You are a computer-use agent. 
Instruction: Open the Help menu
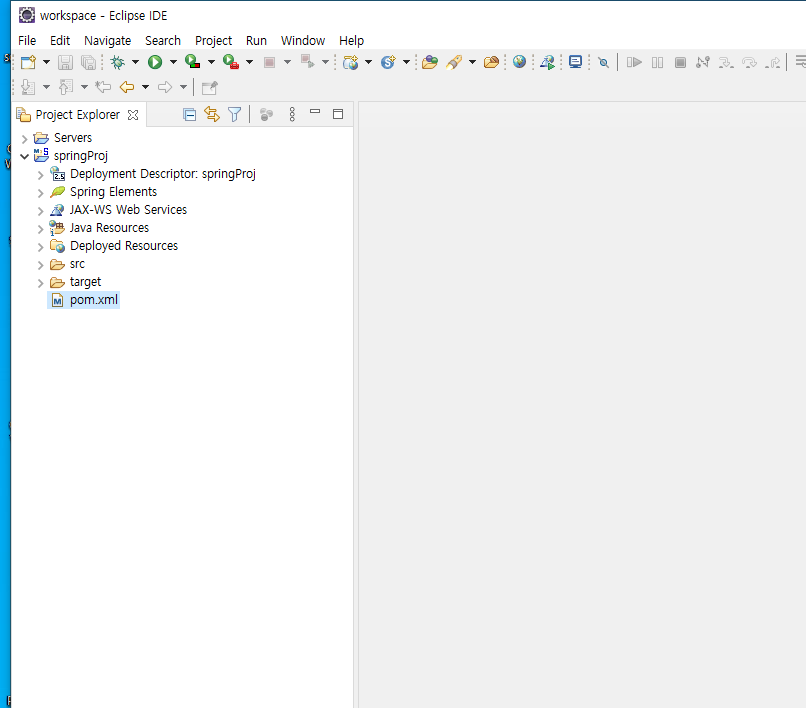coord(352,41)
